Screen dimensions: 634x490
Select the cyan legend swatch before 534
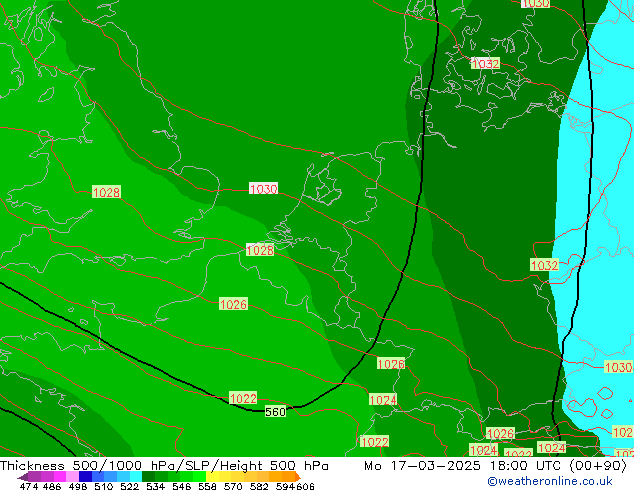[135, 477]
